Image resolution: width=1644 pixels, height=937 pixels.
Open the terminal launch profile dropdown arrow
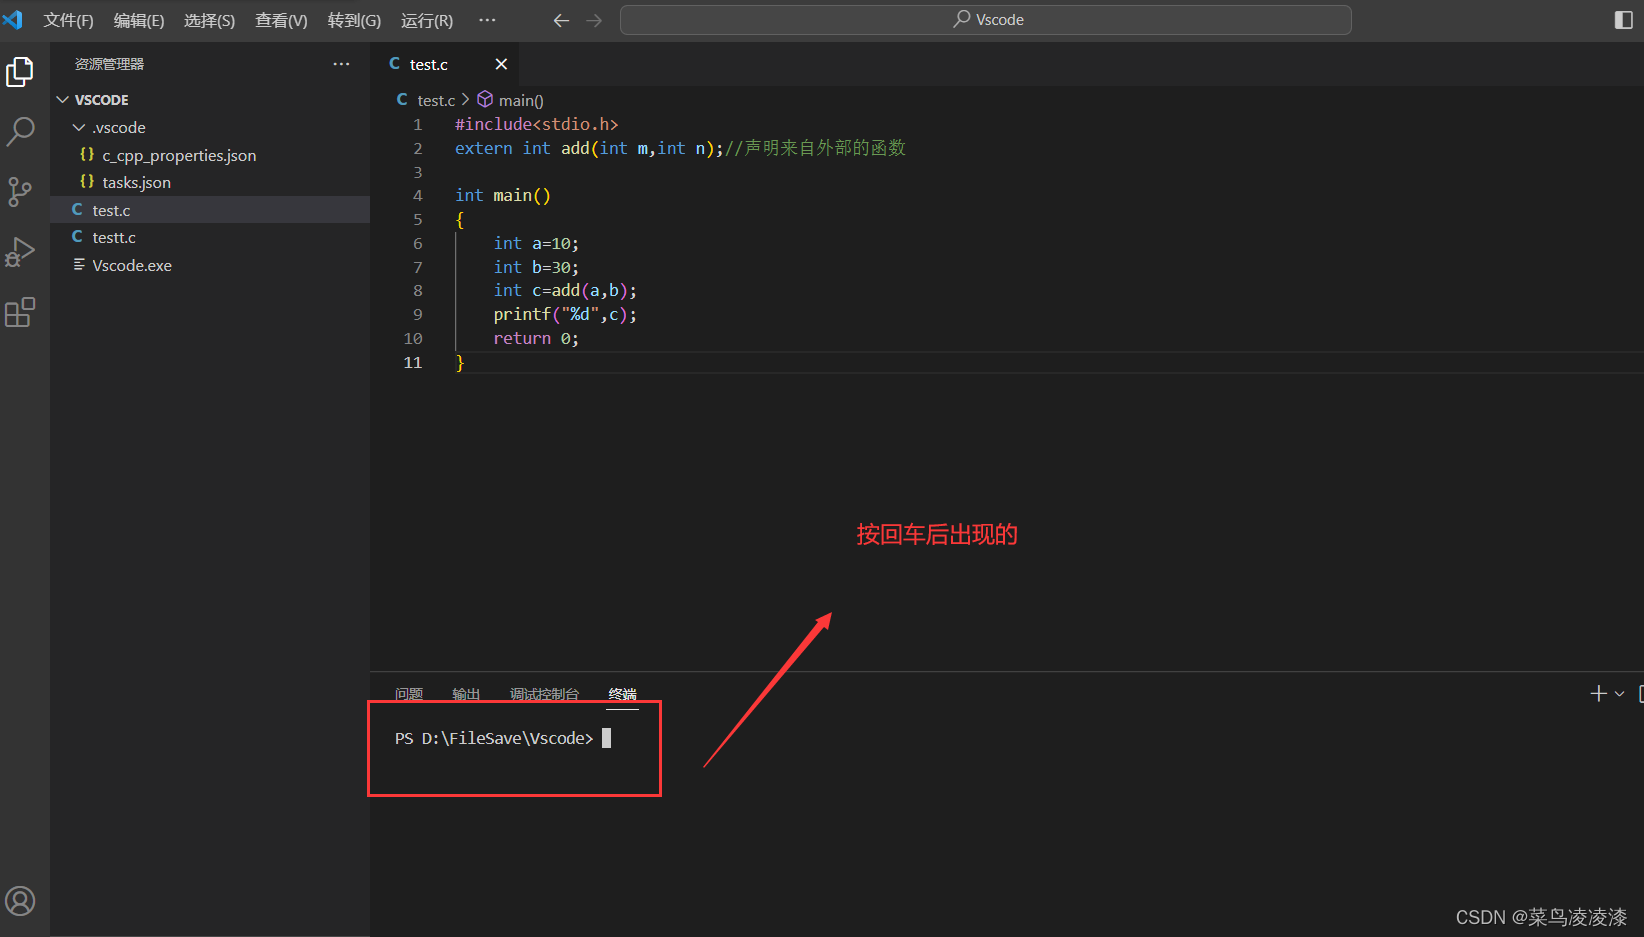1619,693
